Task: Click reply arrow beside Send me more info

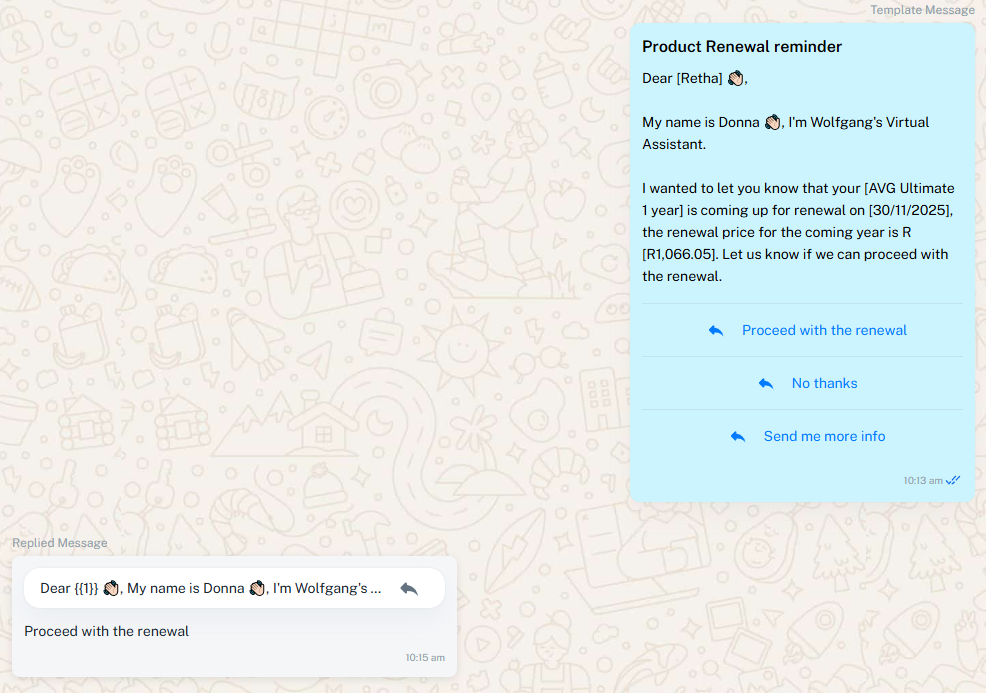Action: coord(737,437)
